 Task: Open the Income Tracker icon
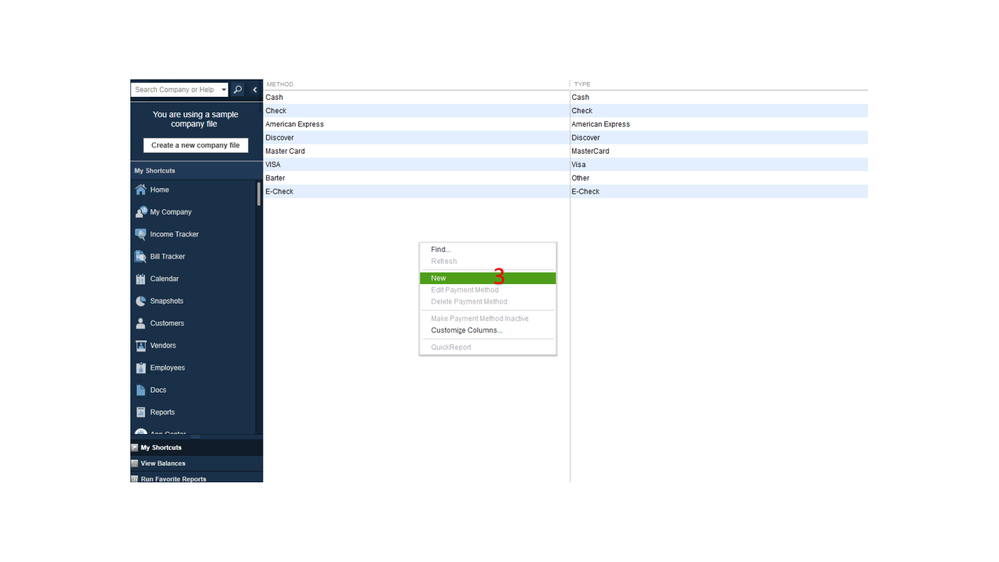click(x=141, y=234)
